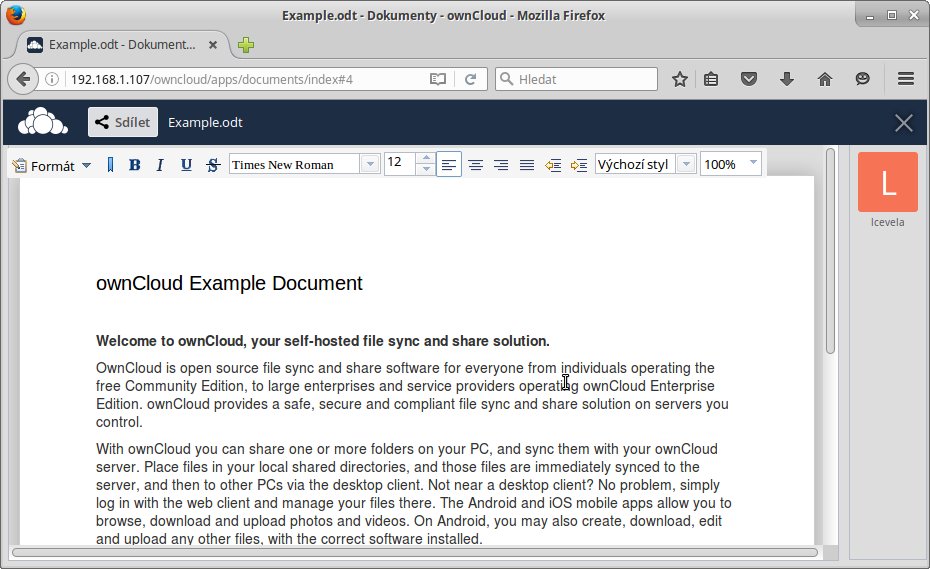This screenshot has height=569, width=930.
Task: Click the Sdílet share button
Action: coord(123,122)
